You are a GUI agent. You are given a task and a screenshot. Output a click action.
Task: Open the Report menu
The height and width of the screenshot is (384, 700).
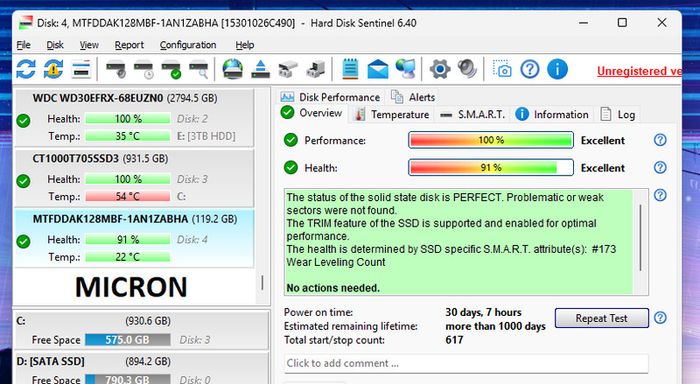[129, 45]
